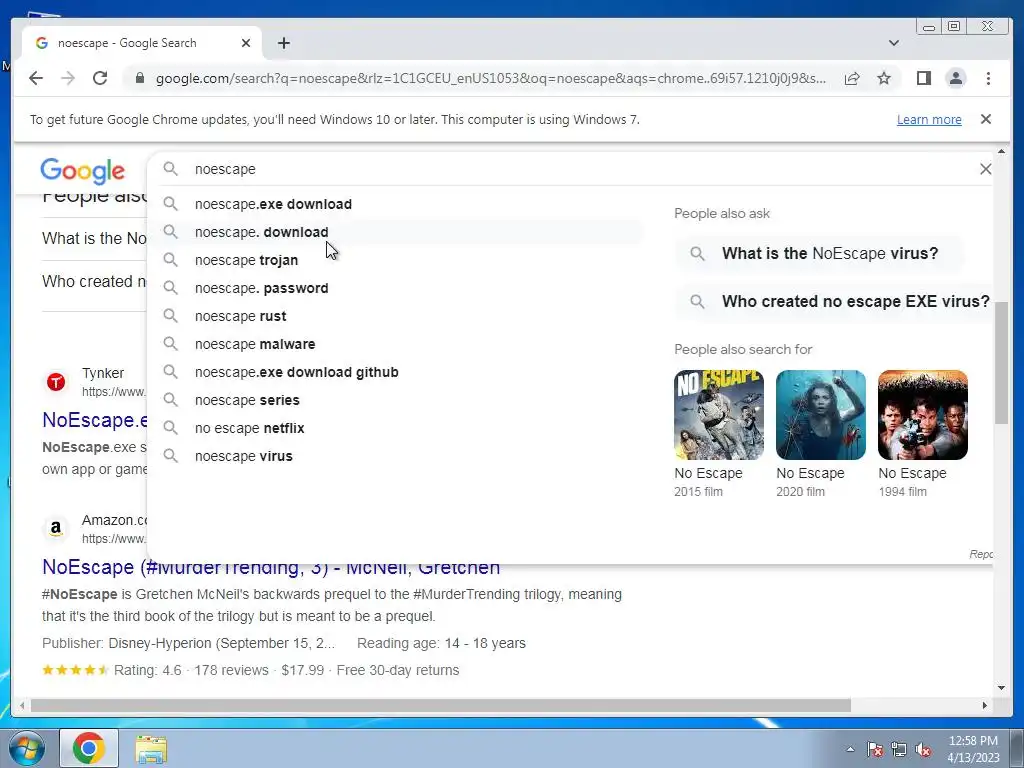The image size is (1024, 768).
Task: Click the vertical scrollbar thumb of the page
Action: [x=1002, y=363]
